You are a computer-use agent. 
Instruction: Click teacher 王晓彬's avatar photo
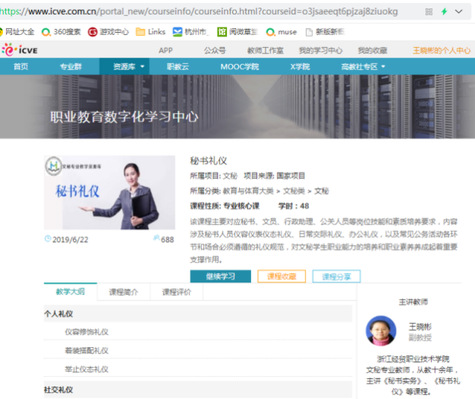pyautogui.click(x=381, y=331)
